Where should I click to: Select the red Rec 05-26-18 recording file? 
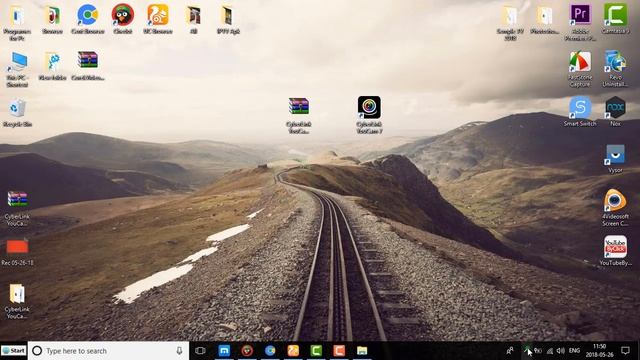[x=17, y=247]
